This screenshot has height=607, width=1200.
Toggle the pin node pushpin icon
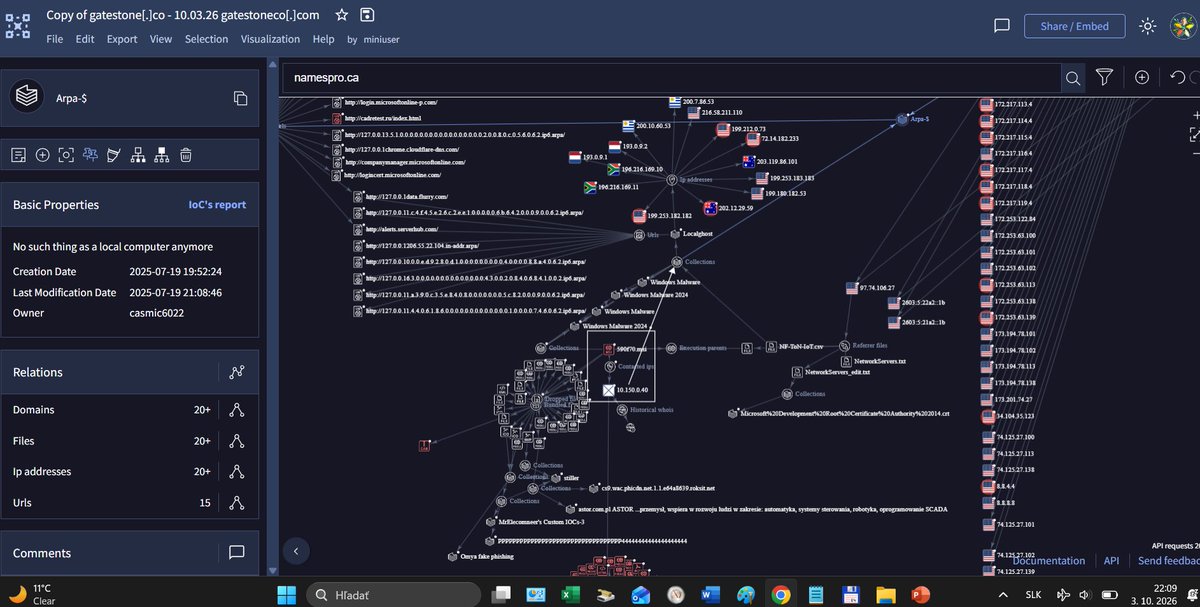click(x=90, y=155)
